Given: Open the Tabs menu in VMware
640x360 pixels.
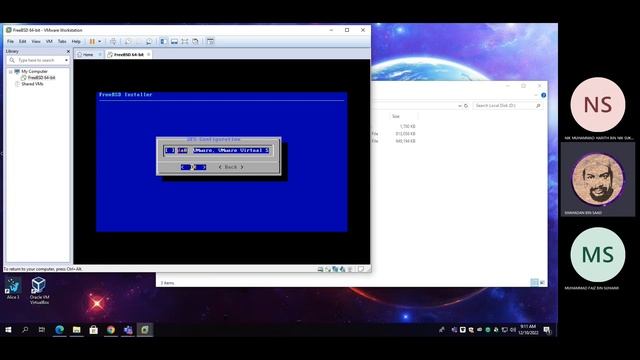Looking at the screenshot, I should (x=62, y=41).
